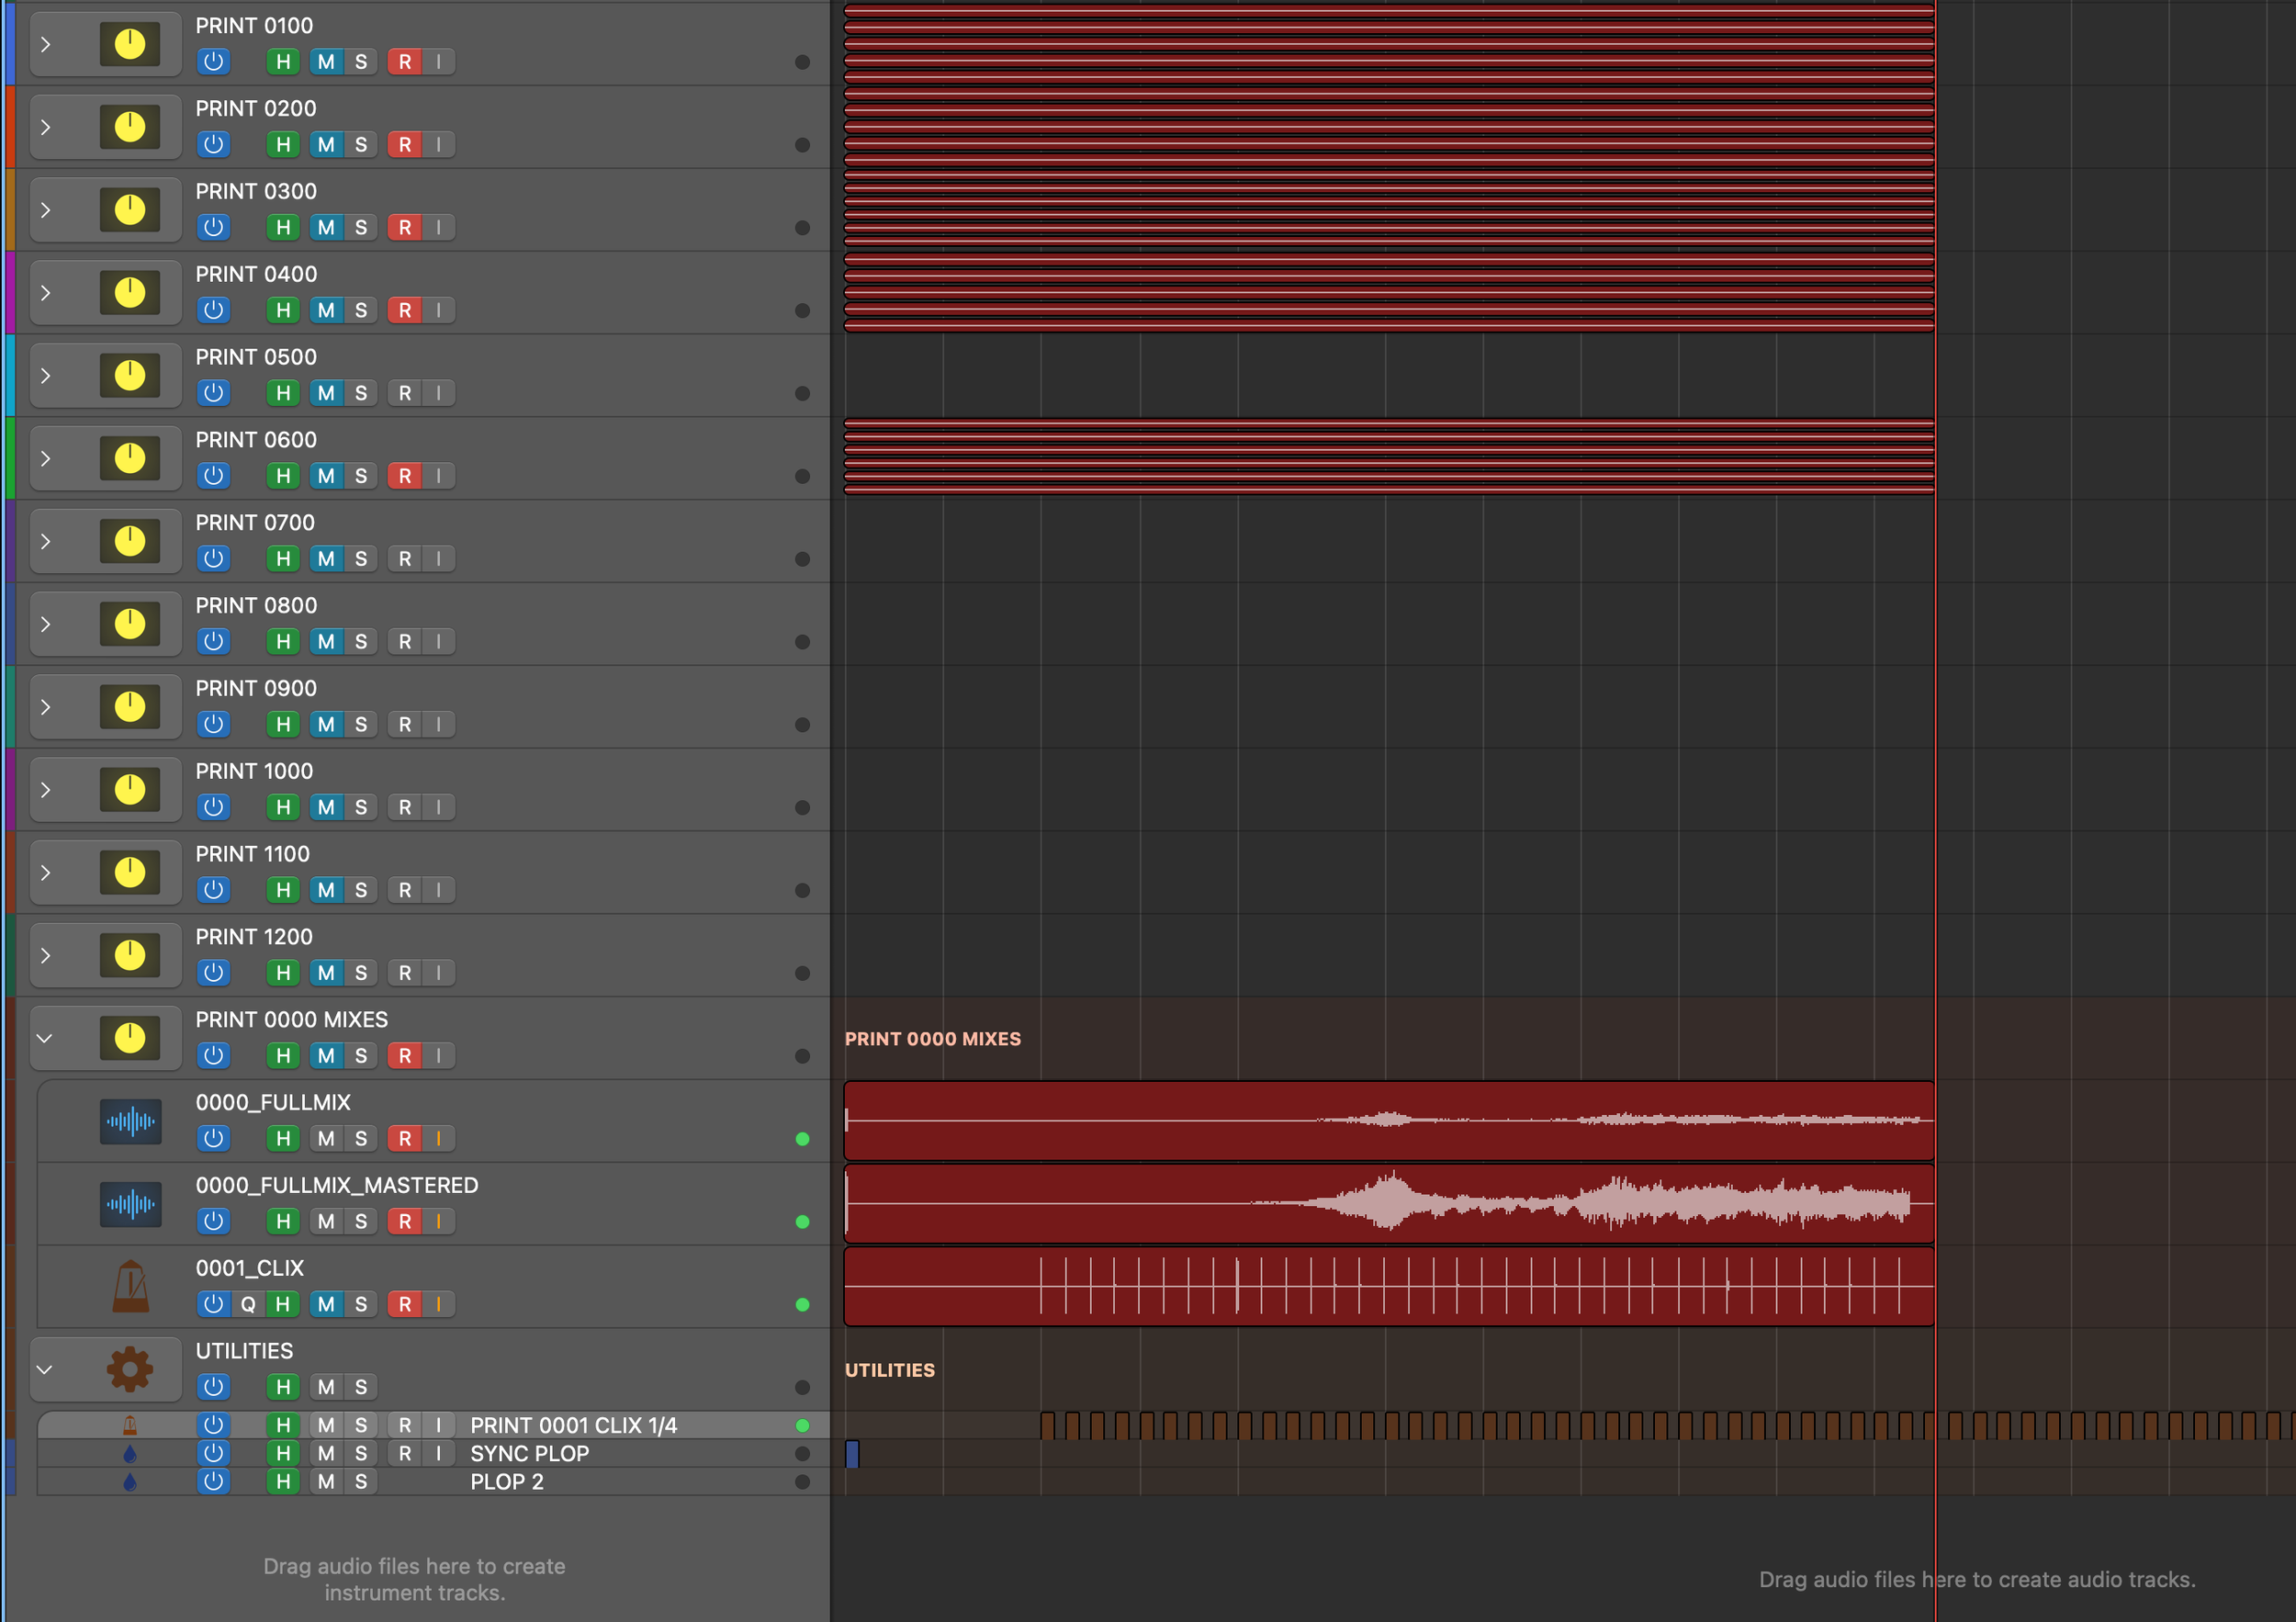Image resolution: width=2296 pixels, height=1622 pixels.
Task: Select the PRINT 0001 CLIX 1/4 track
Action: 573,1425
